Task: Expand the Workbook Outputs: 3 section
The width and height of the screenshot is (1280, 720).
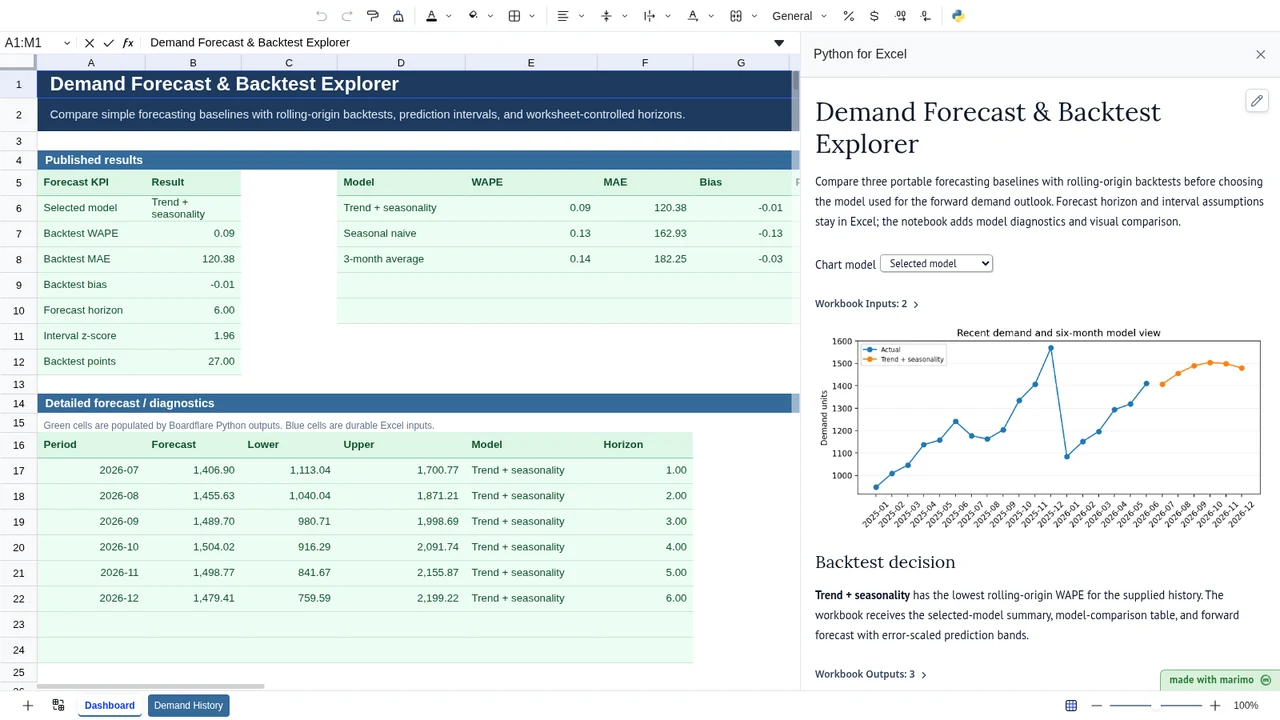Action: pyautogui.click(x=871, y=674)
